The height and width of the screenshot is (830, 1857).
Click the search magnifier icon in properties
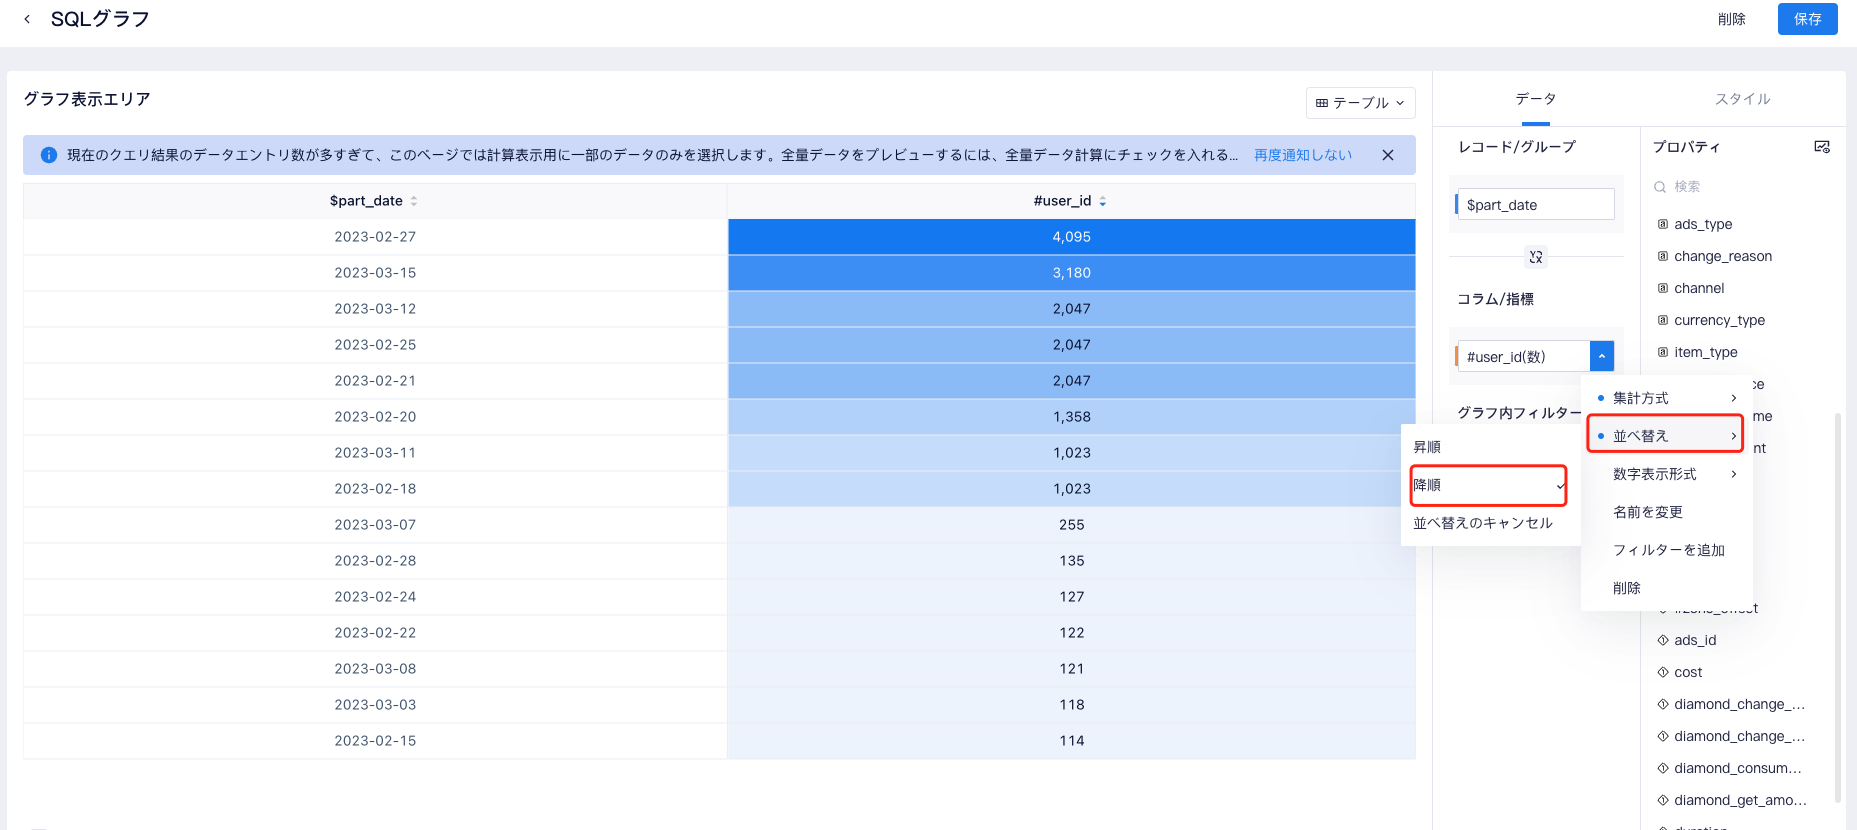point(1660,187)
